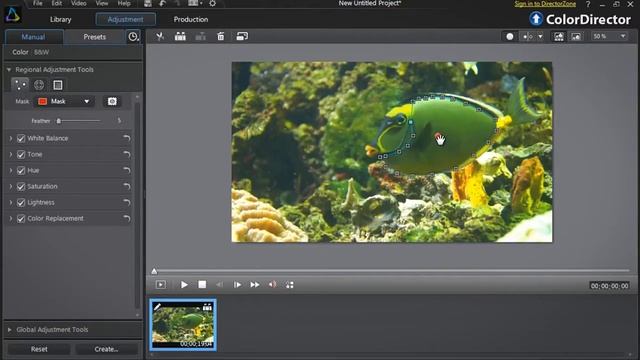Click the Create... button
This screenshot has width=640, height=360.
[106, 349]
